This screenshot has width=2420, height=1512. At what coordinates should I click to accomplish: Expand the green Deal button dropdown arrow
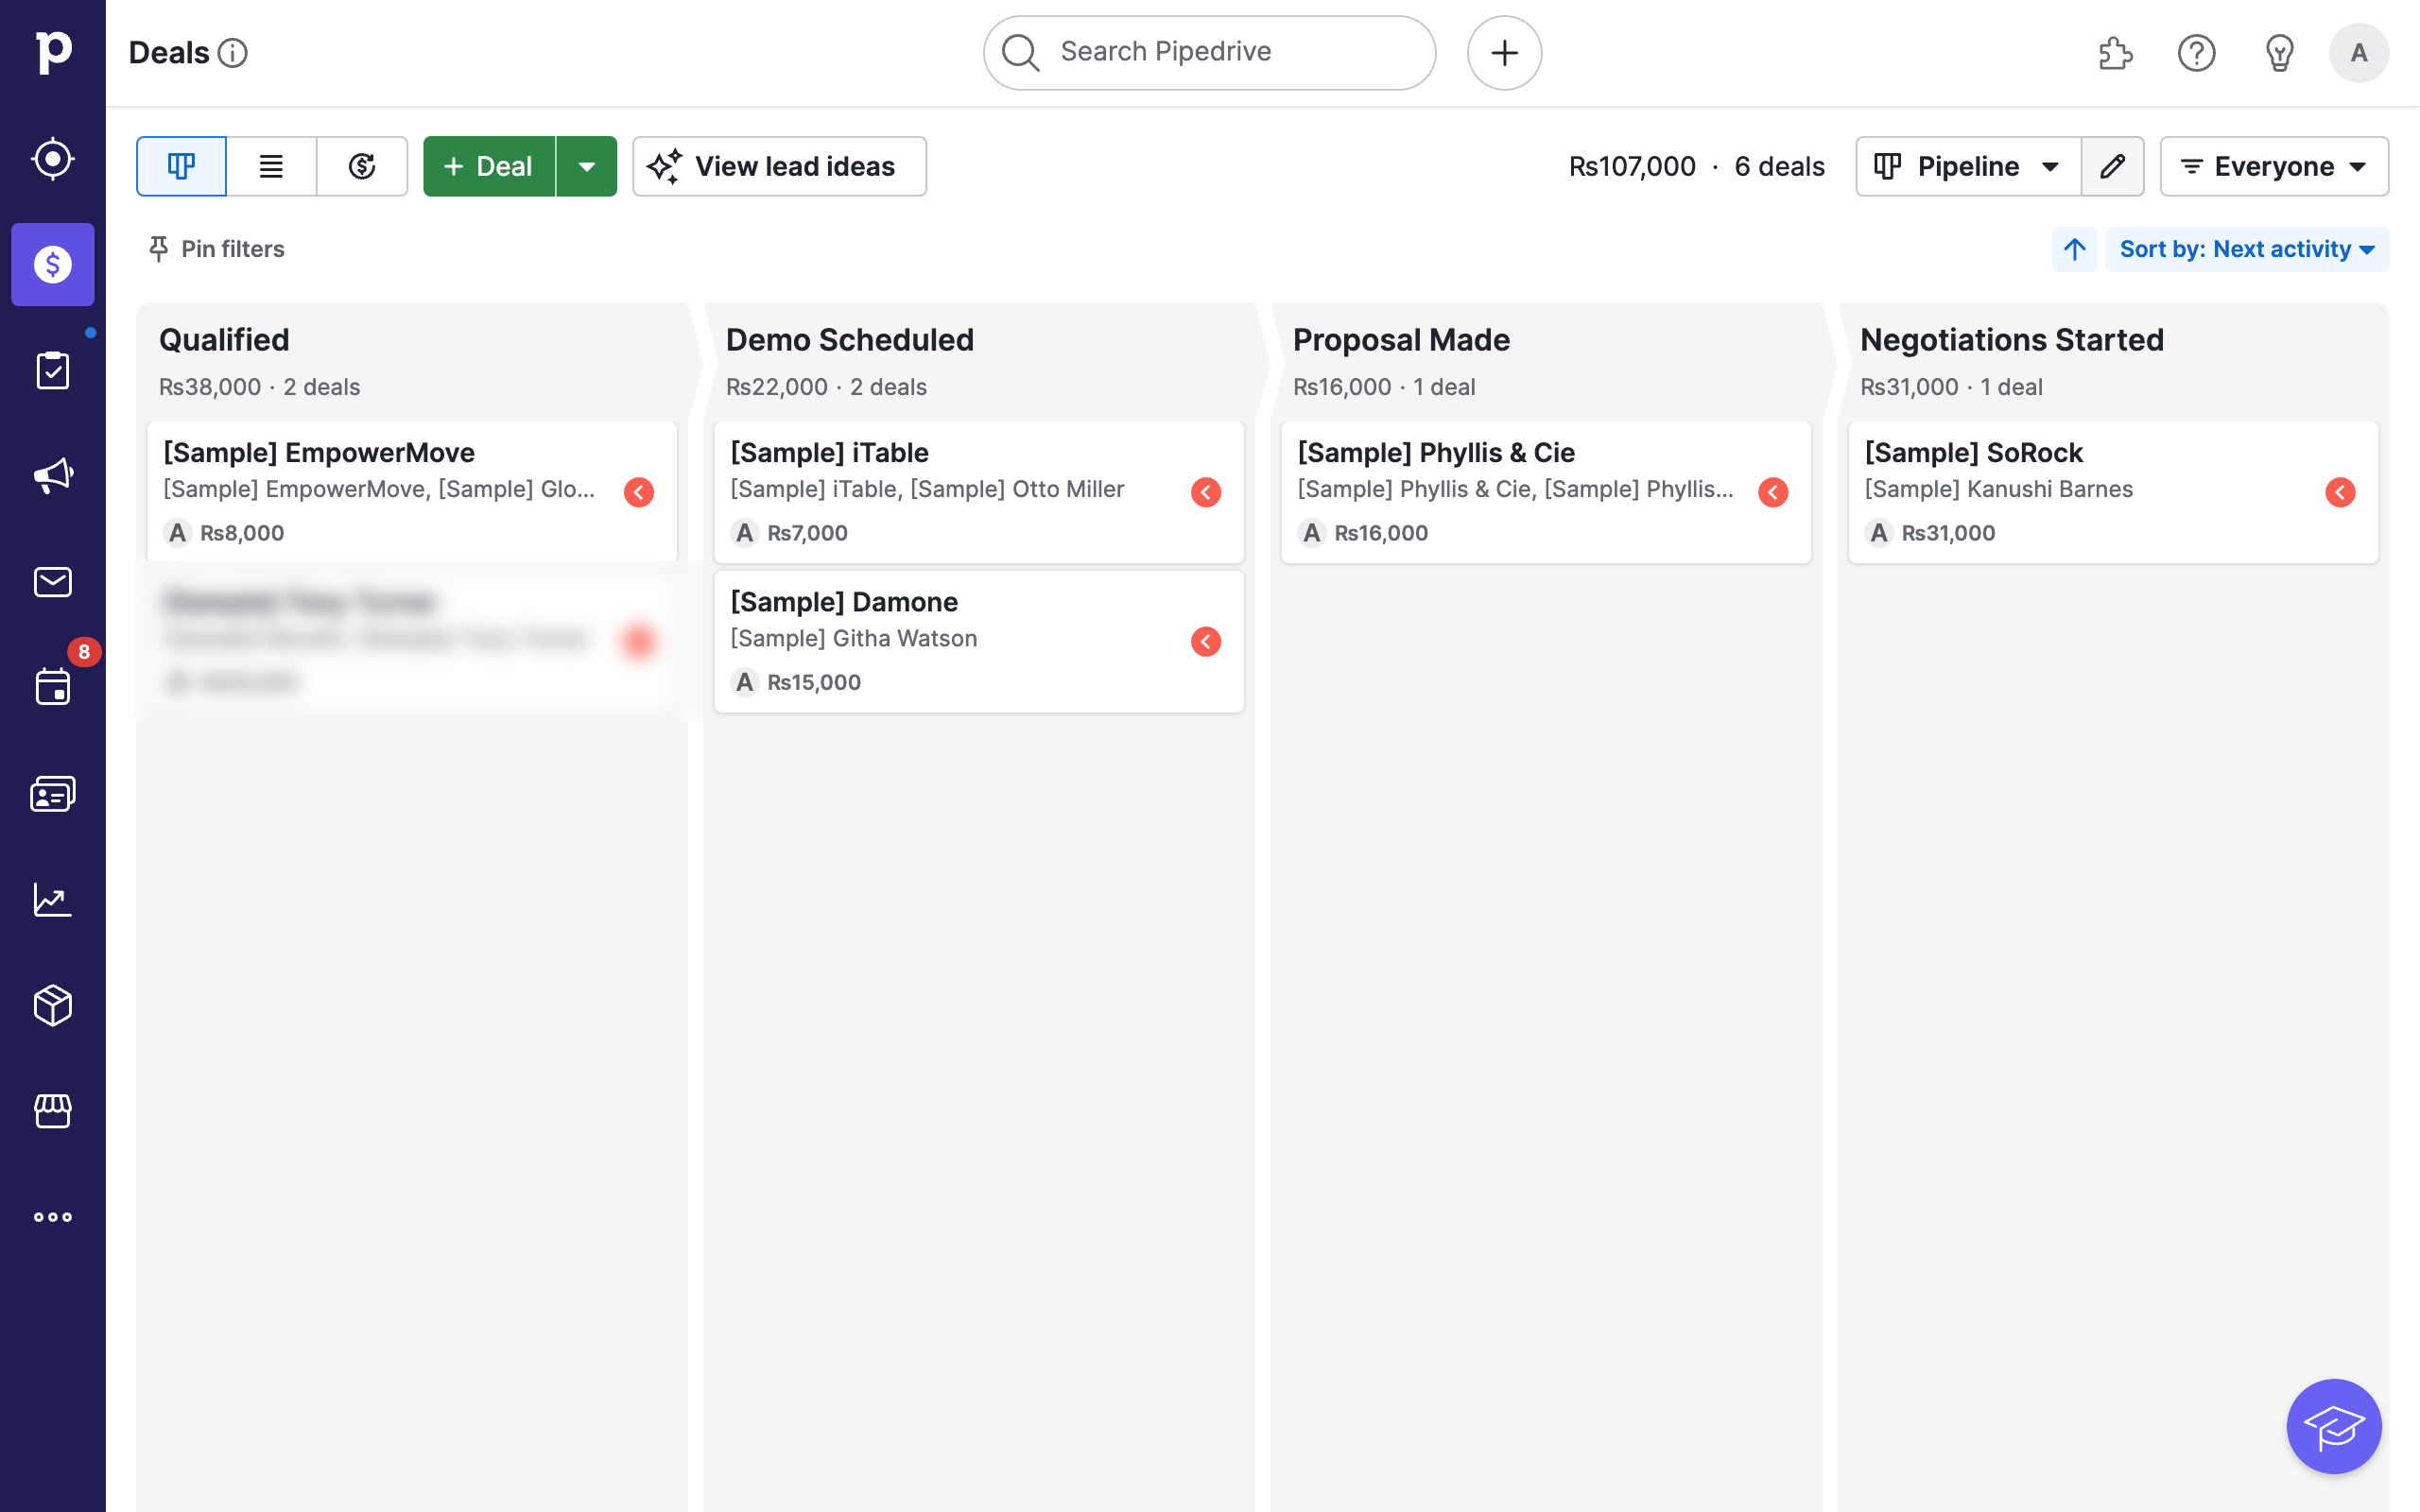tap(587, 166)
